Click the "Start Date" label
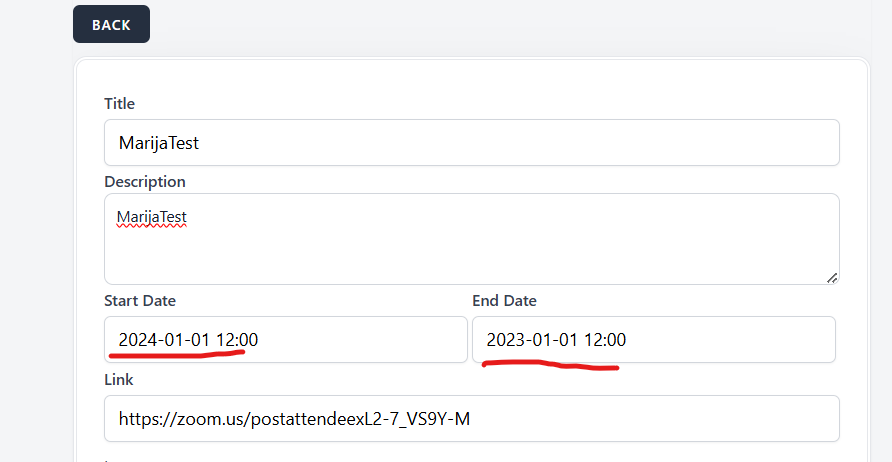 click(140, 301)
